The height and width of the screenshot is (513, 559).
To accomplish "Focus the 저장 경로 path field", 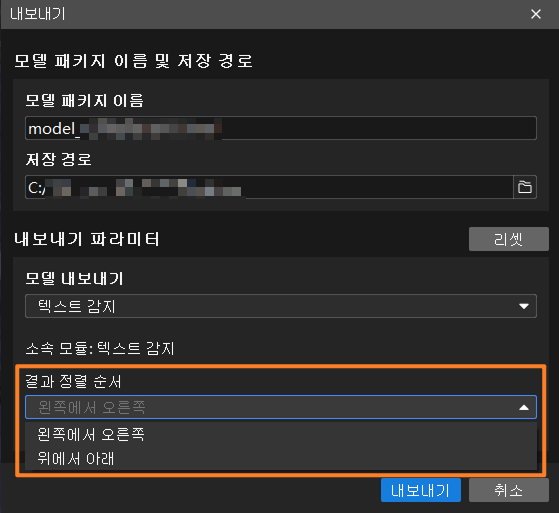I will [269, 187].
